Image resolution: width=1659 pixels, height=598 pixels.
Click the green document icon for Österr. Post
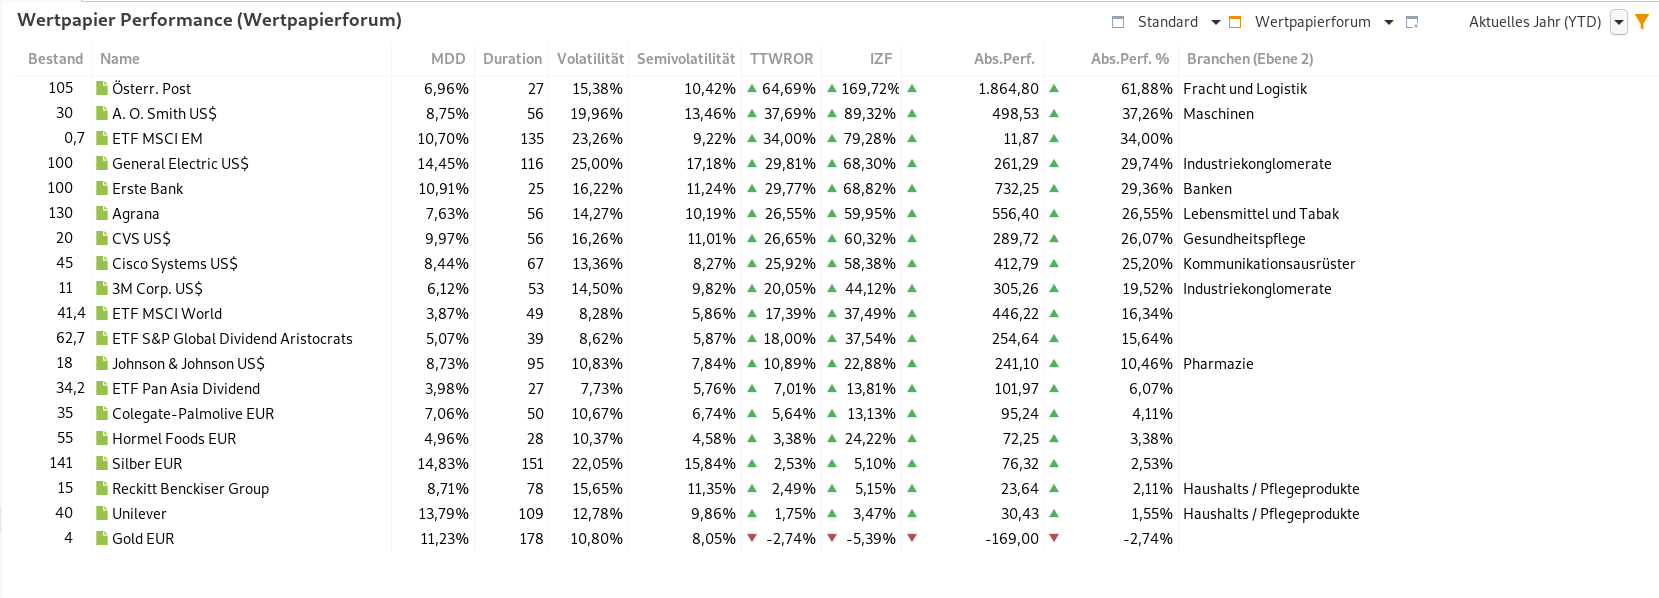102,89
